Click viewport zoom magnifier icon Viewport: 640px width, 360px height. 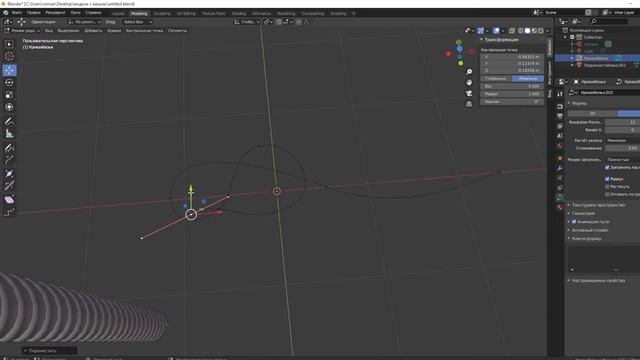pyautogui.click(x=469, y=72)
